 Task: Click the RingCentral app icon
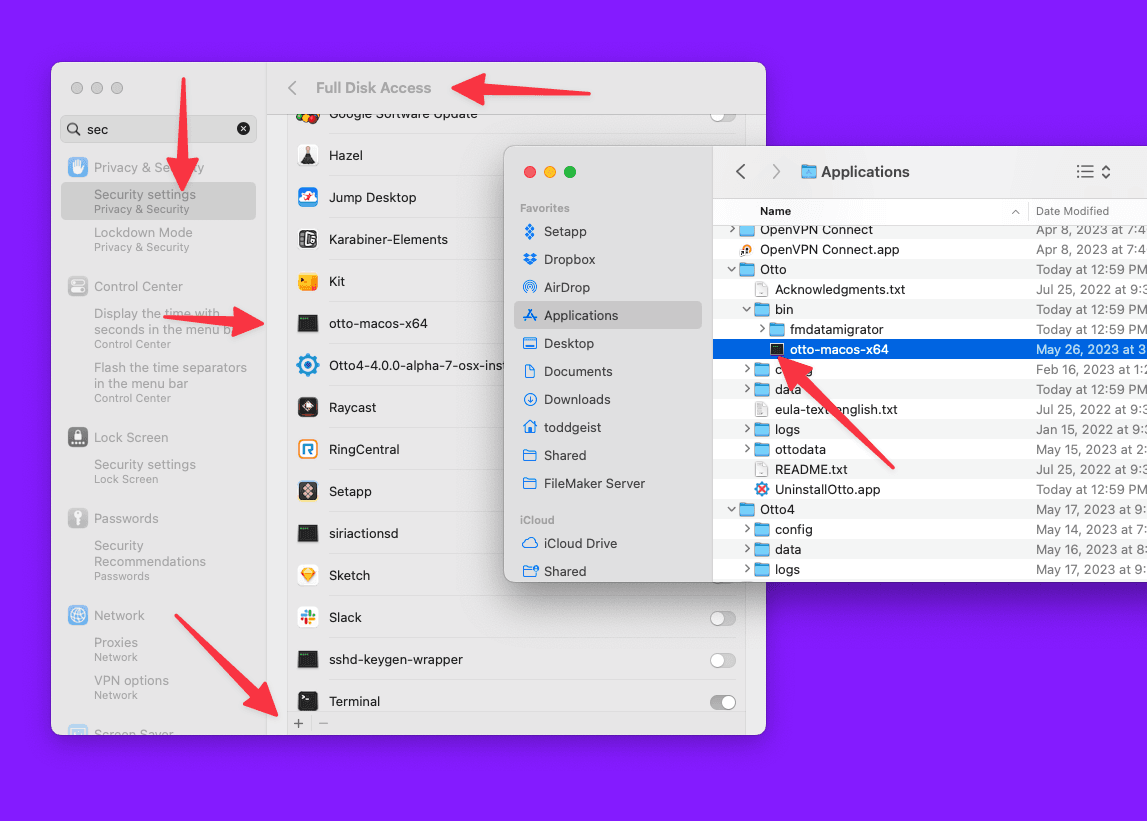(x=307, y=449)
